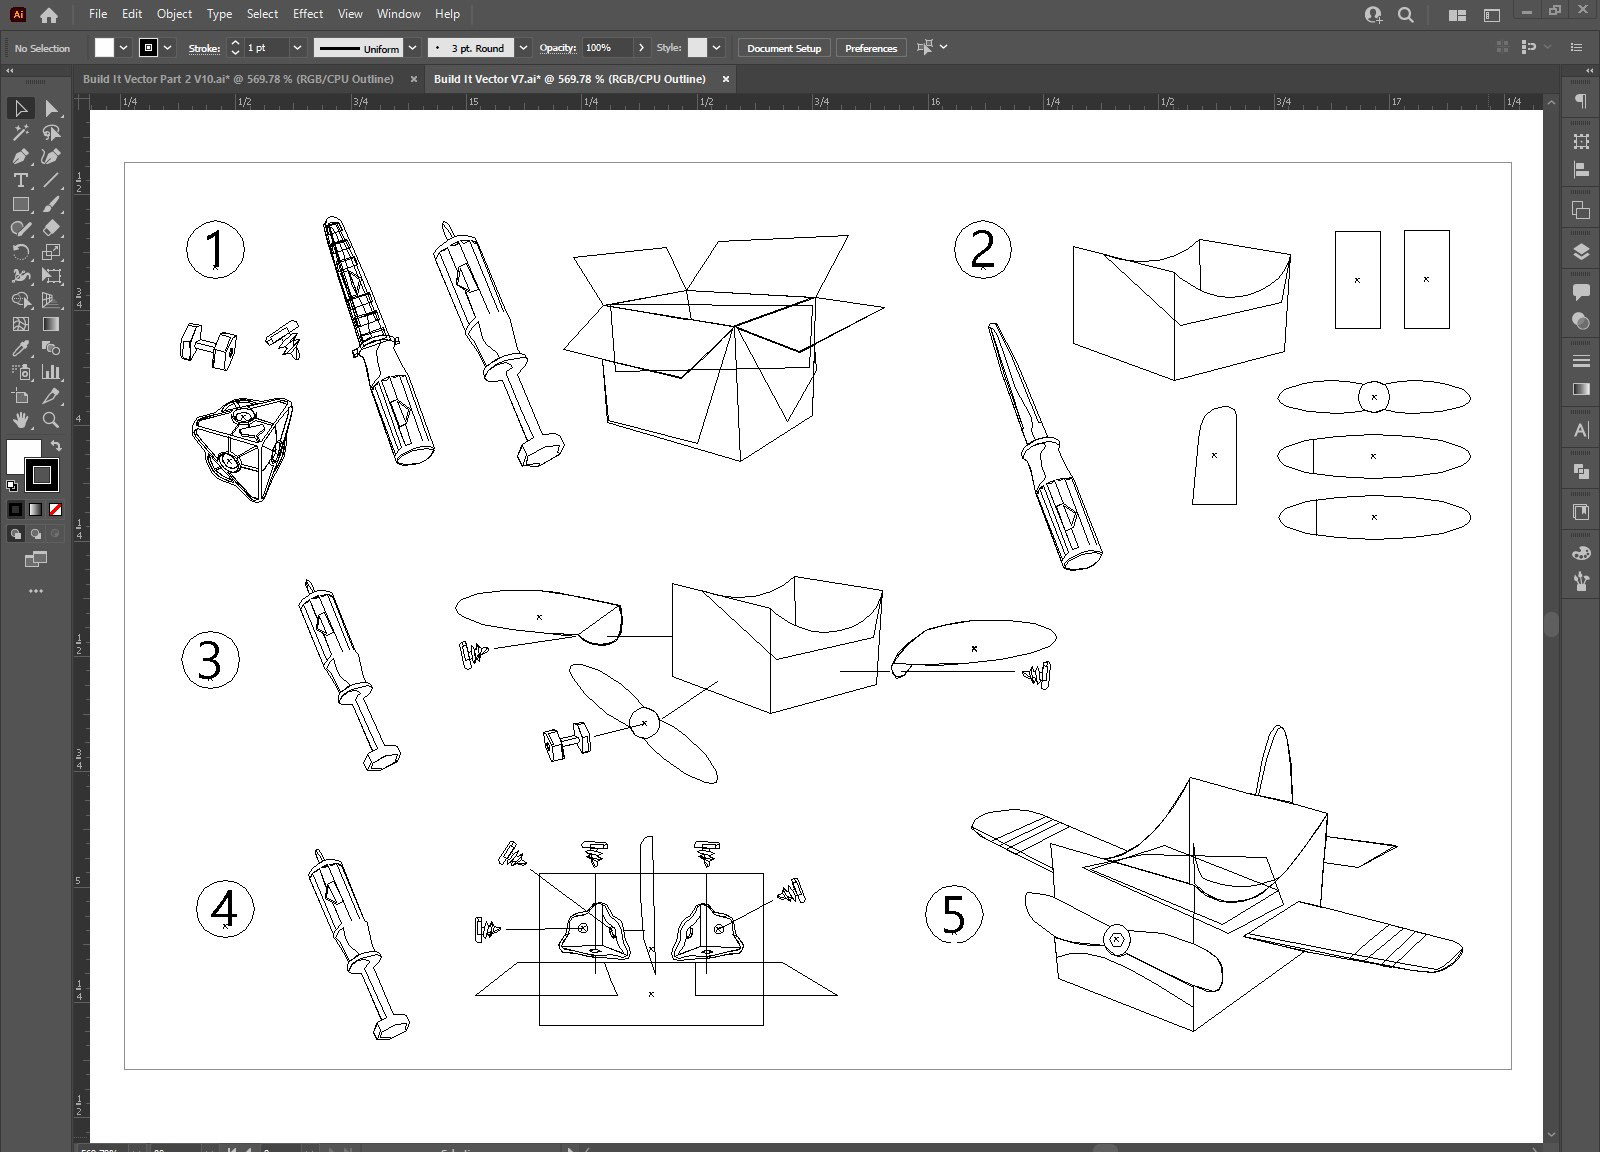Switch to Build It Vector Part 2 V10.ai tab
The height and width of the screenshot is (1152, 1600).
click(x=238, y=79)
